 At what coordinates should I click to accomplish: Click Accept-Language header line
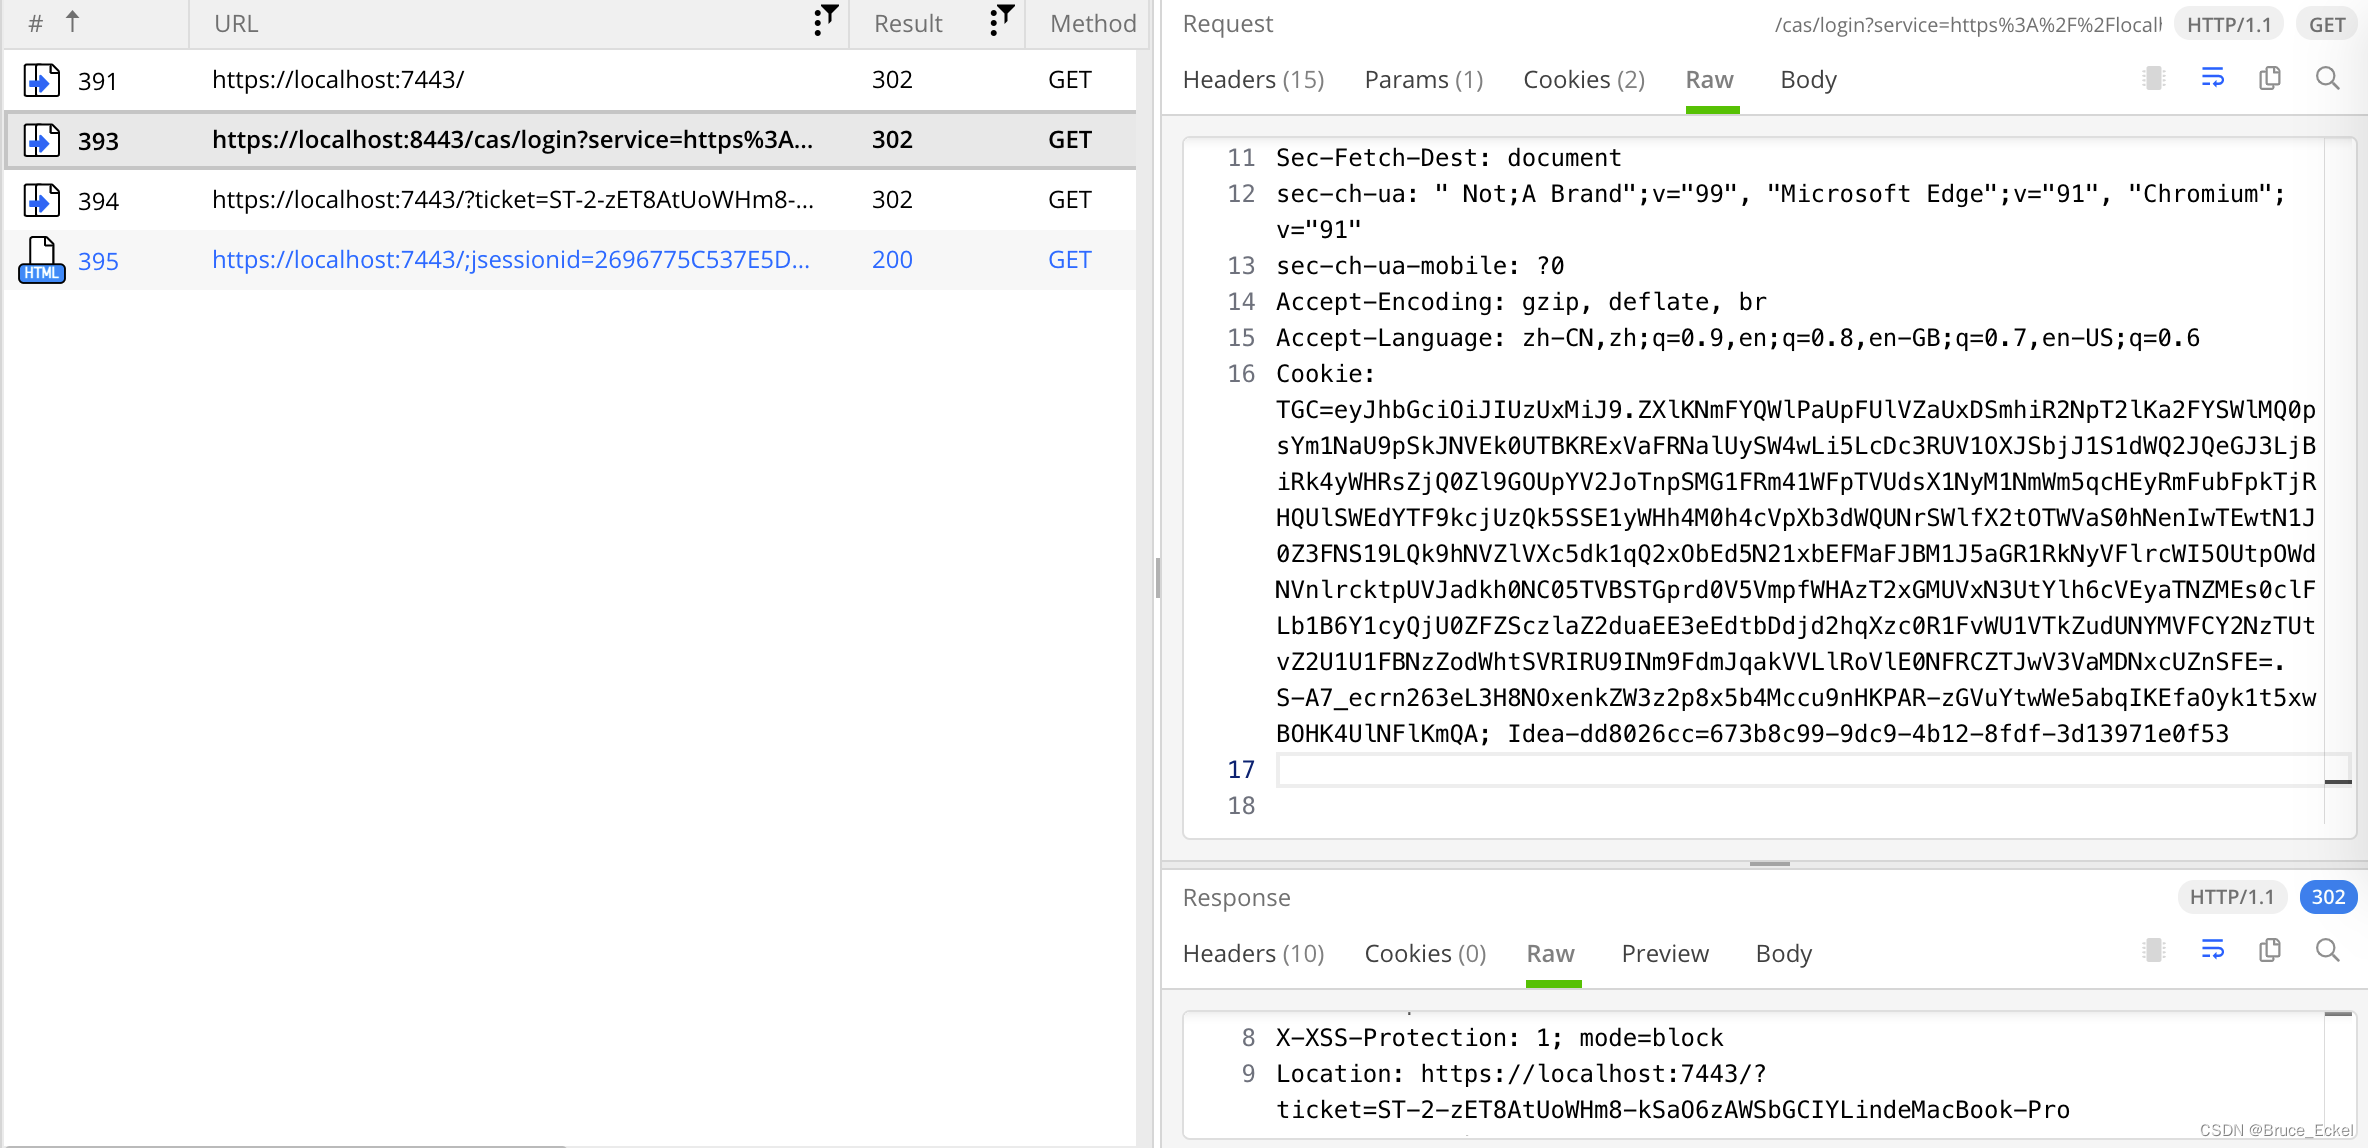pyautogui.click(x=1738, y=338)
